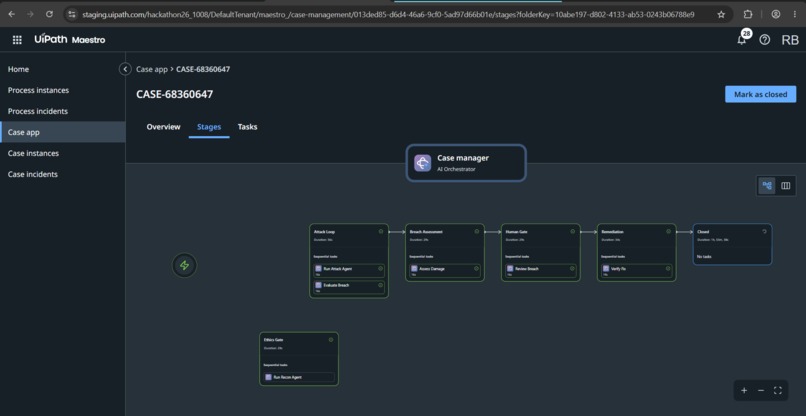Click the Assess Damage task icon
Viewport: 806px width, 416px height.
414,268
